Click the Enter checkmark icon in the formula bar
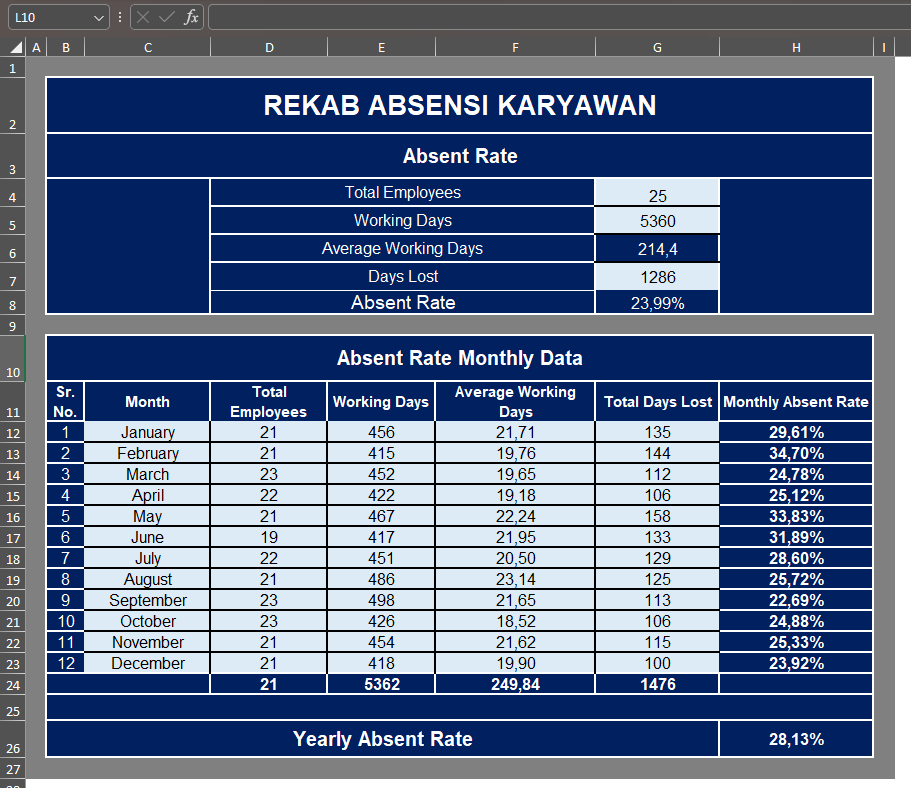911x788 pixels. [167, 17]
